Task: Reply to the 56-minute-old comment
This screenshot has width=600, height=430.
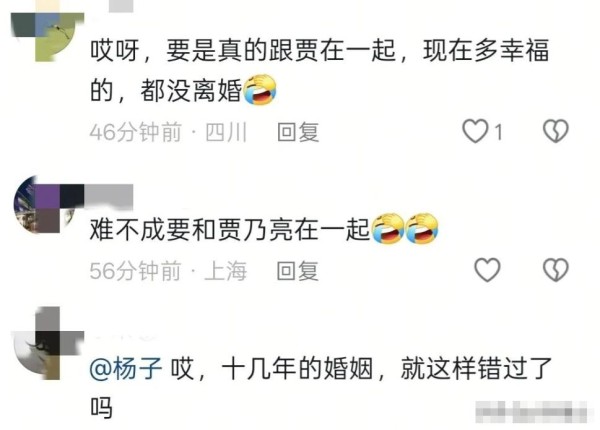Action: tap(297, 271)
